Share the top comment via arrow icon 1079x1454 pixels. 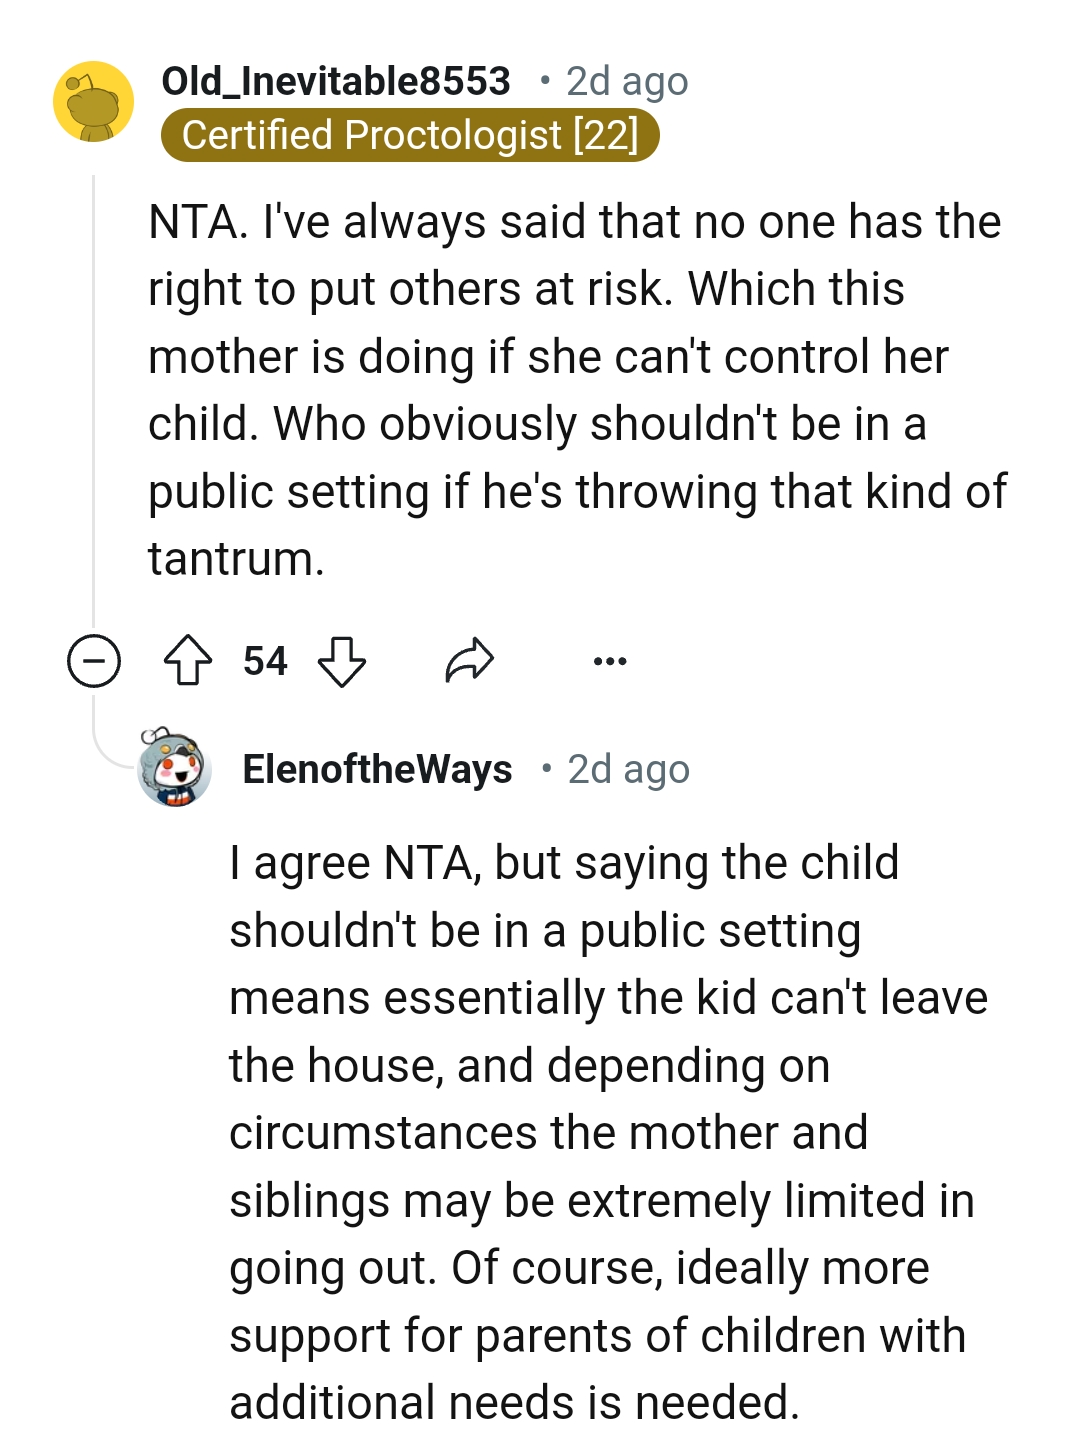pyautogui.click(x=469, y=661)
